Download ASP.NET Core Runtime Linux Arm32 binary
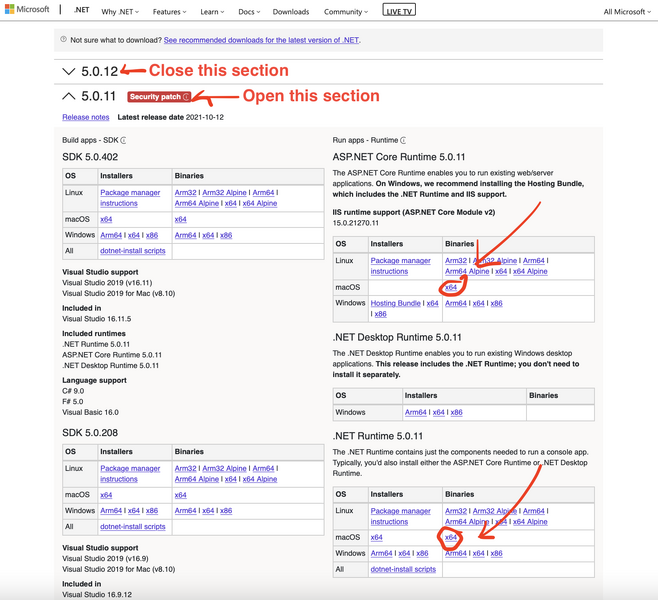This screenshot has height=600, width=658. 456,261
